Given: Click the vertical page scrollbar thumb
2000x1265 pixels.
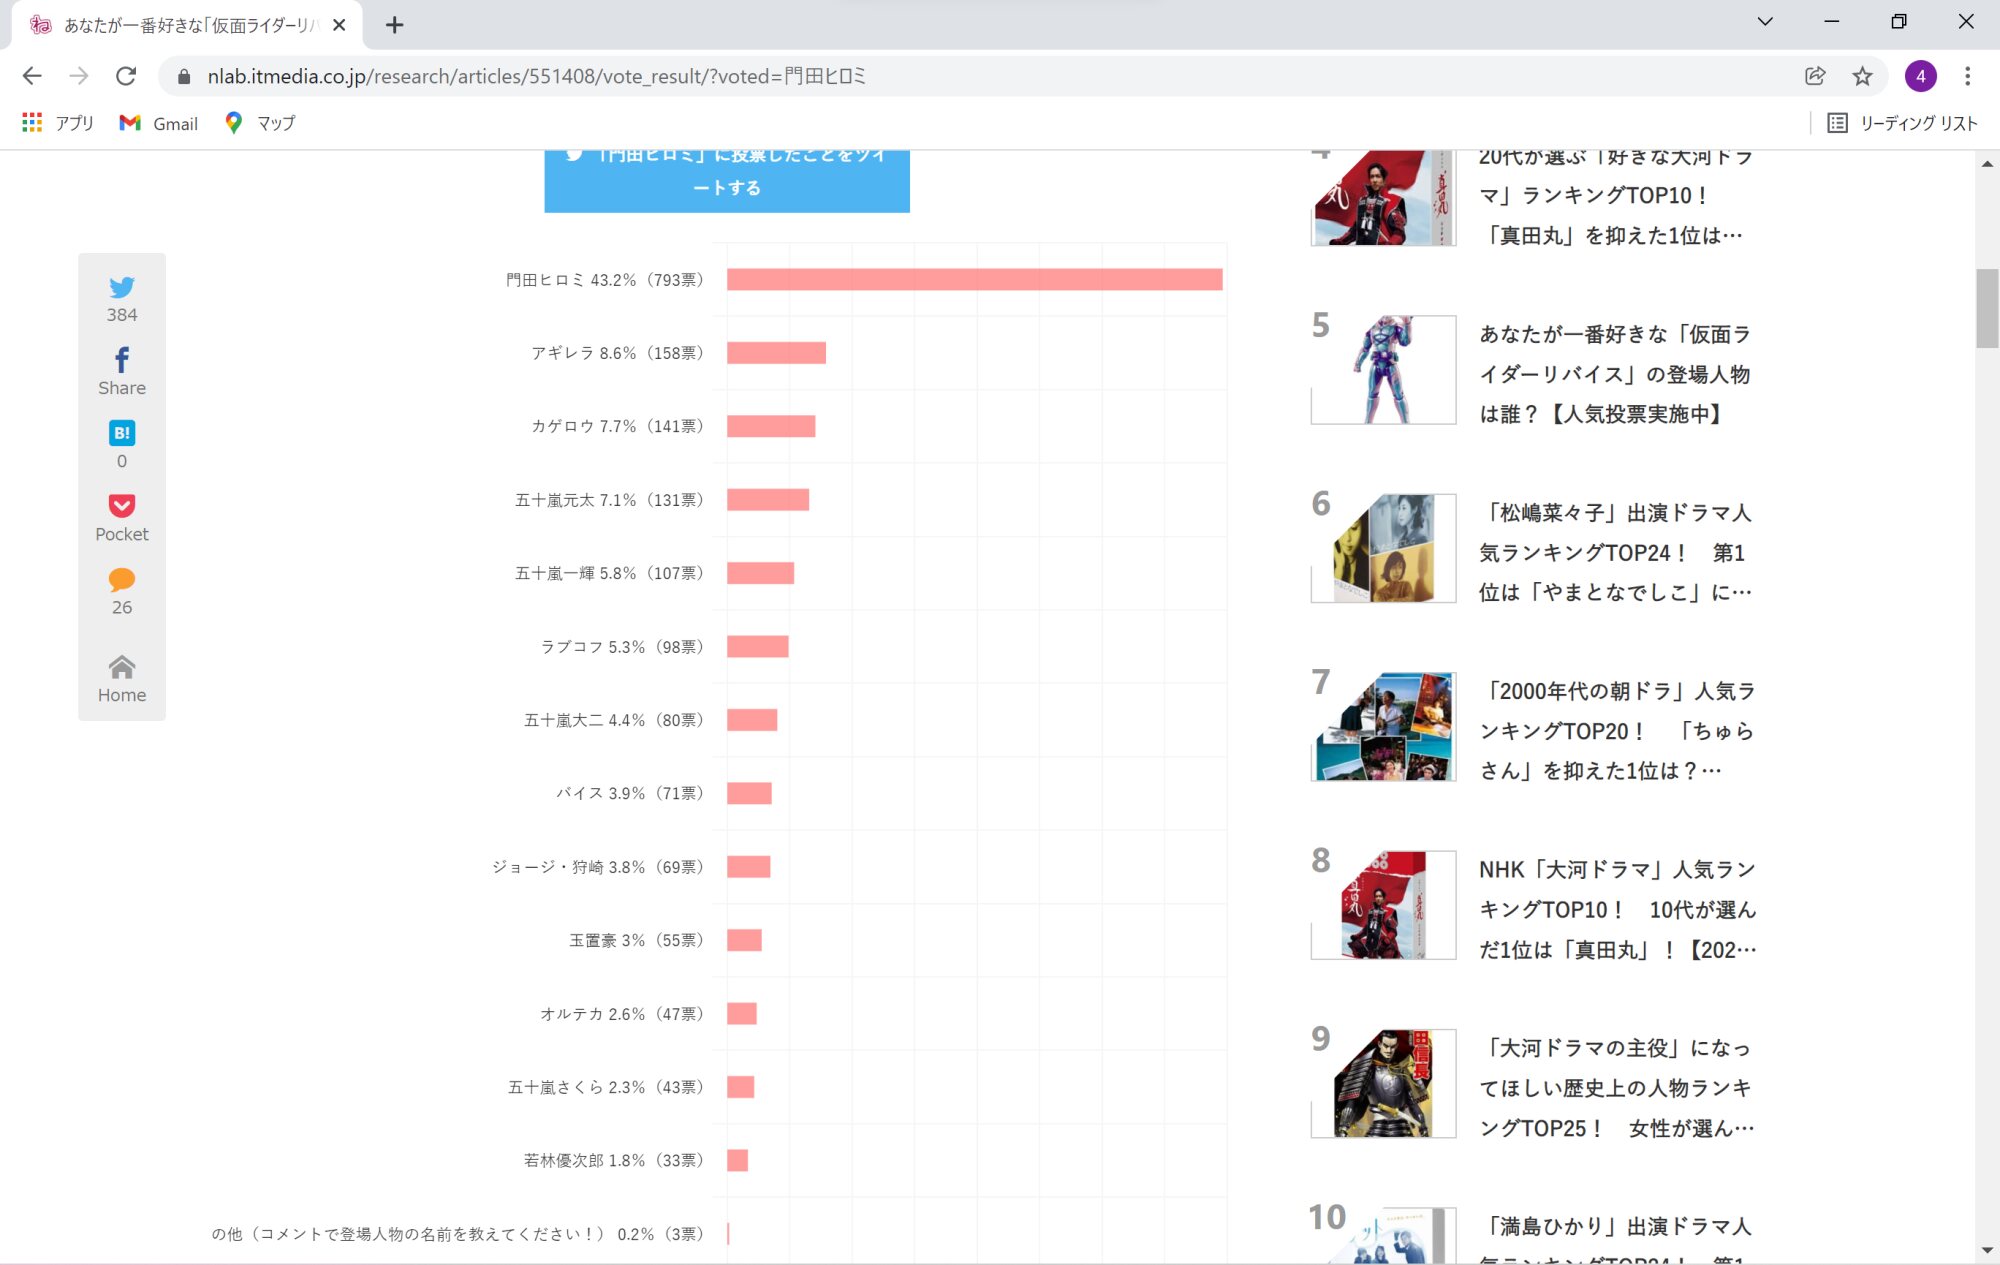Looking at the screenshot, I should click(1987, 308).
